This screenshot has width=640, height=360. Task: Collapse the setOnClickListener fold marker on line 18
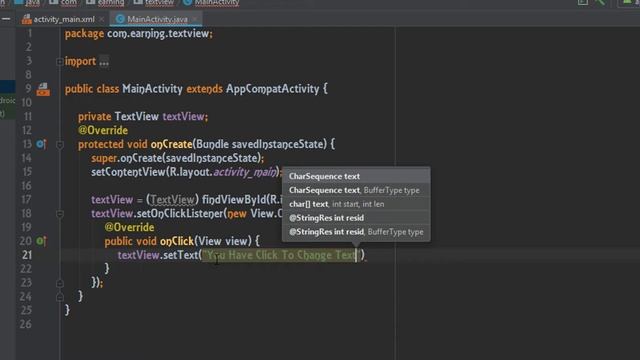tap(60, 214)
